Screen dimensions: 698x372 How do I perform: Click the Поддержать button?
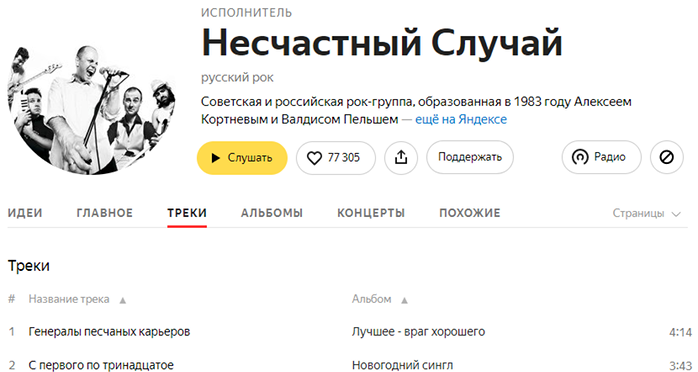tap(470, 157)
